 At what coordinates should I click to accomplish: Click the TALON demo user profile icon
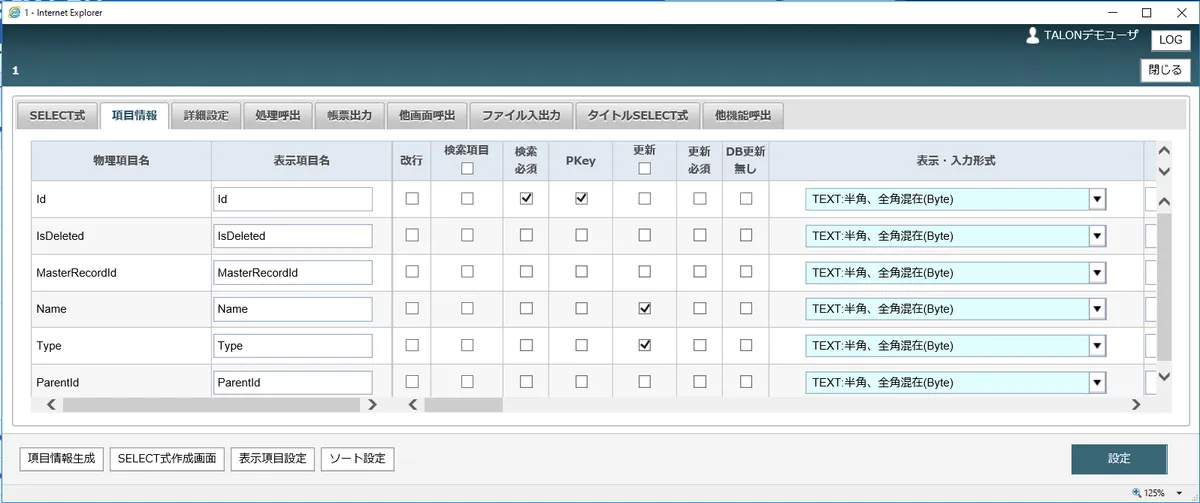point(1033,35)
